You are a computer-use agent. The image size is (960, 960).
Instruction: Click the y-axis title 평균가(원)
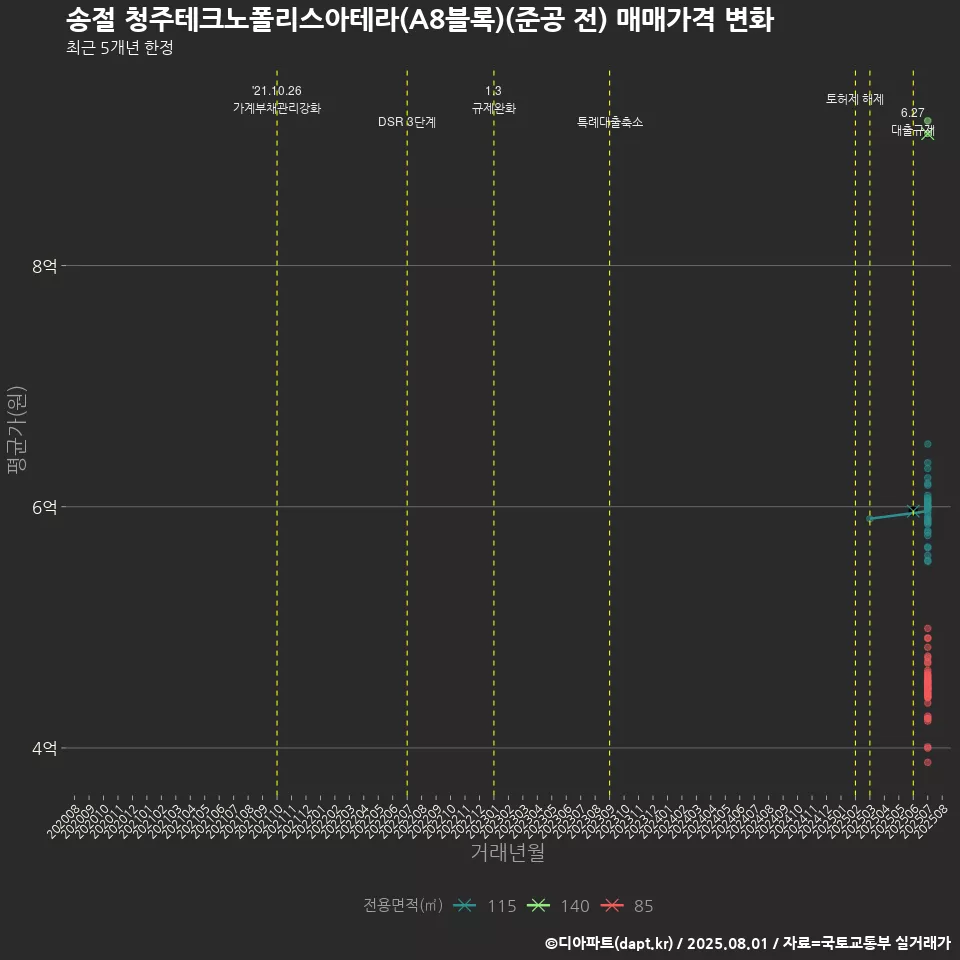click(17, 430)
